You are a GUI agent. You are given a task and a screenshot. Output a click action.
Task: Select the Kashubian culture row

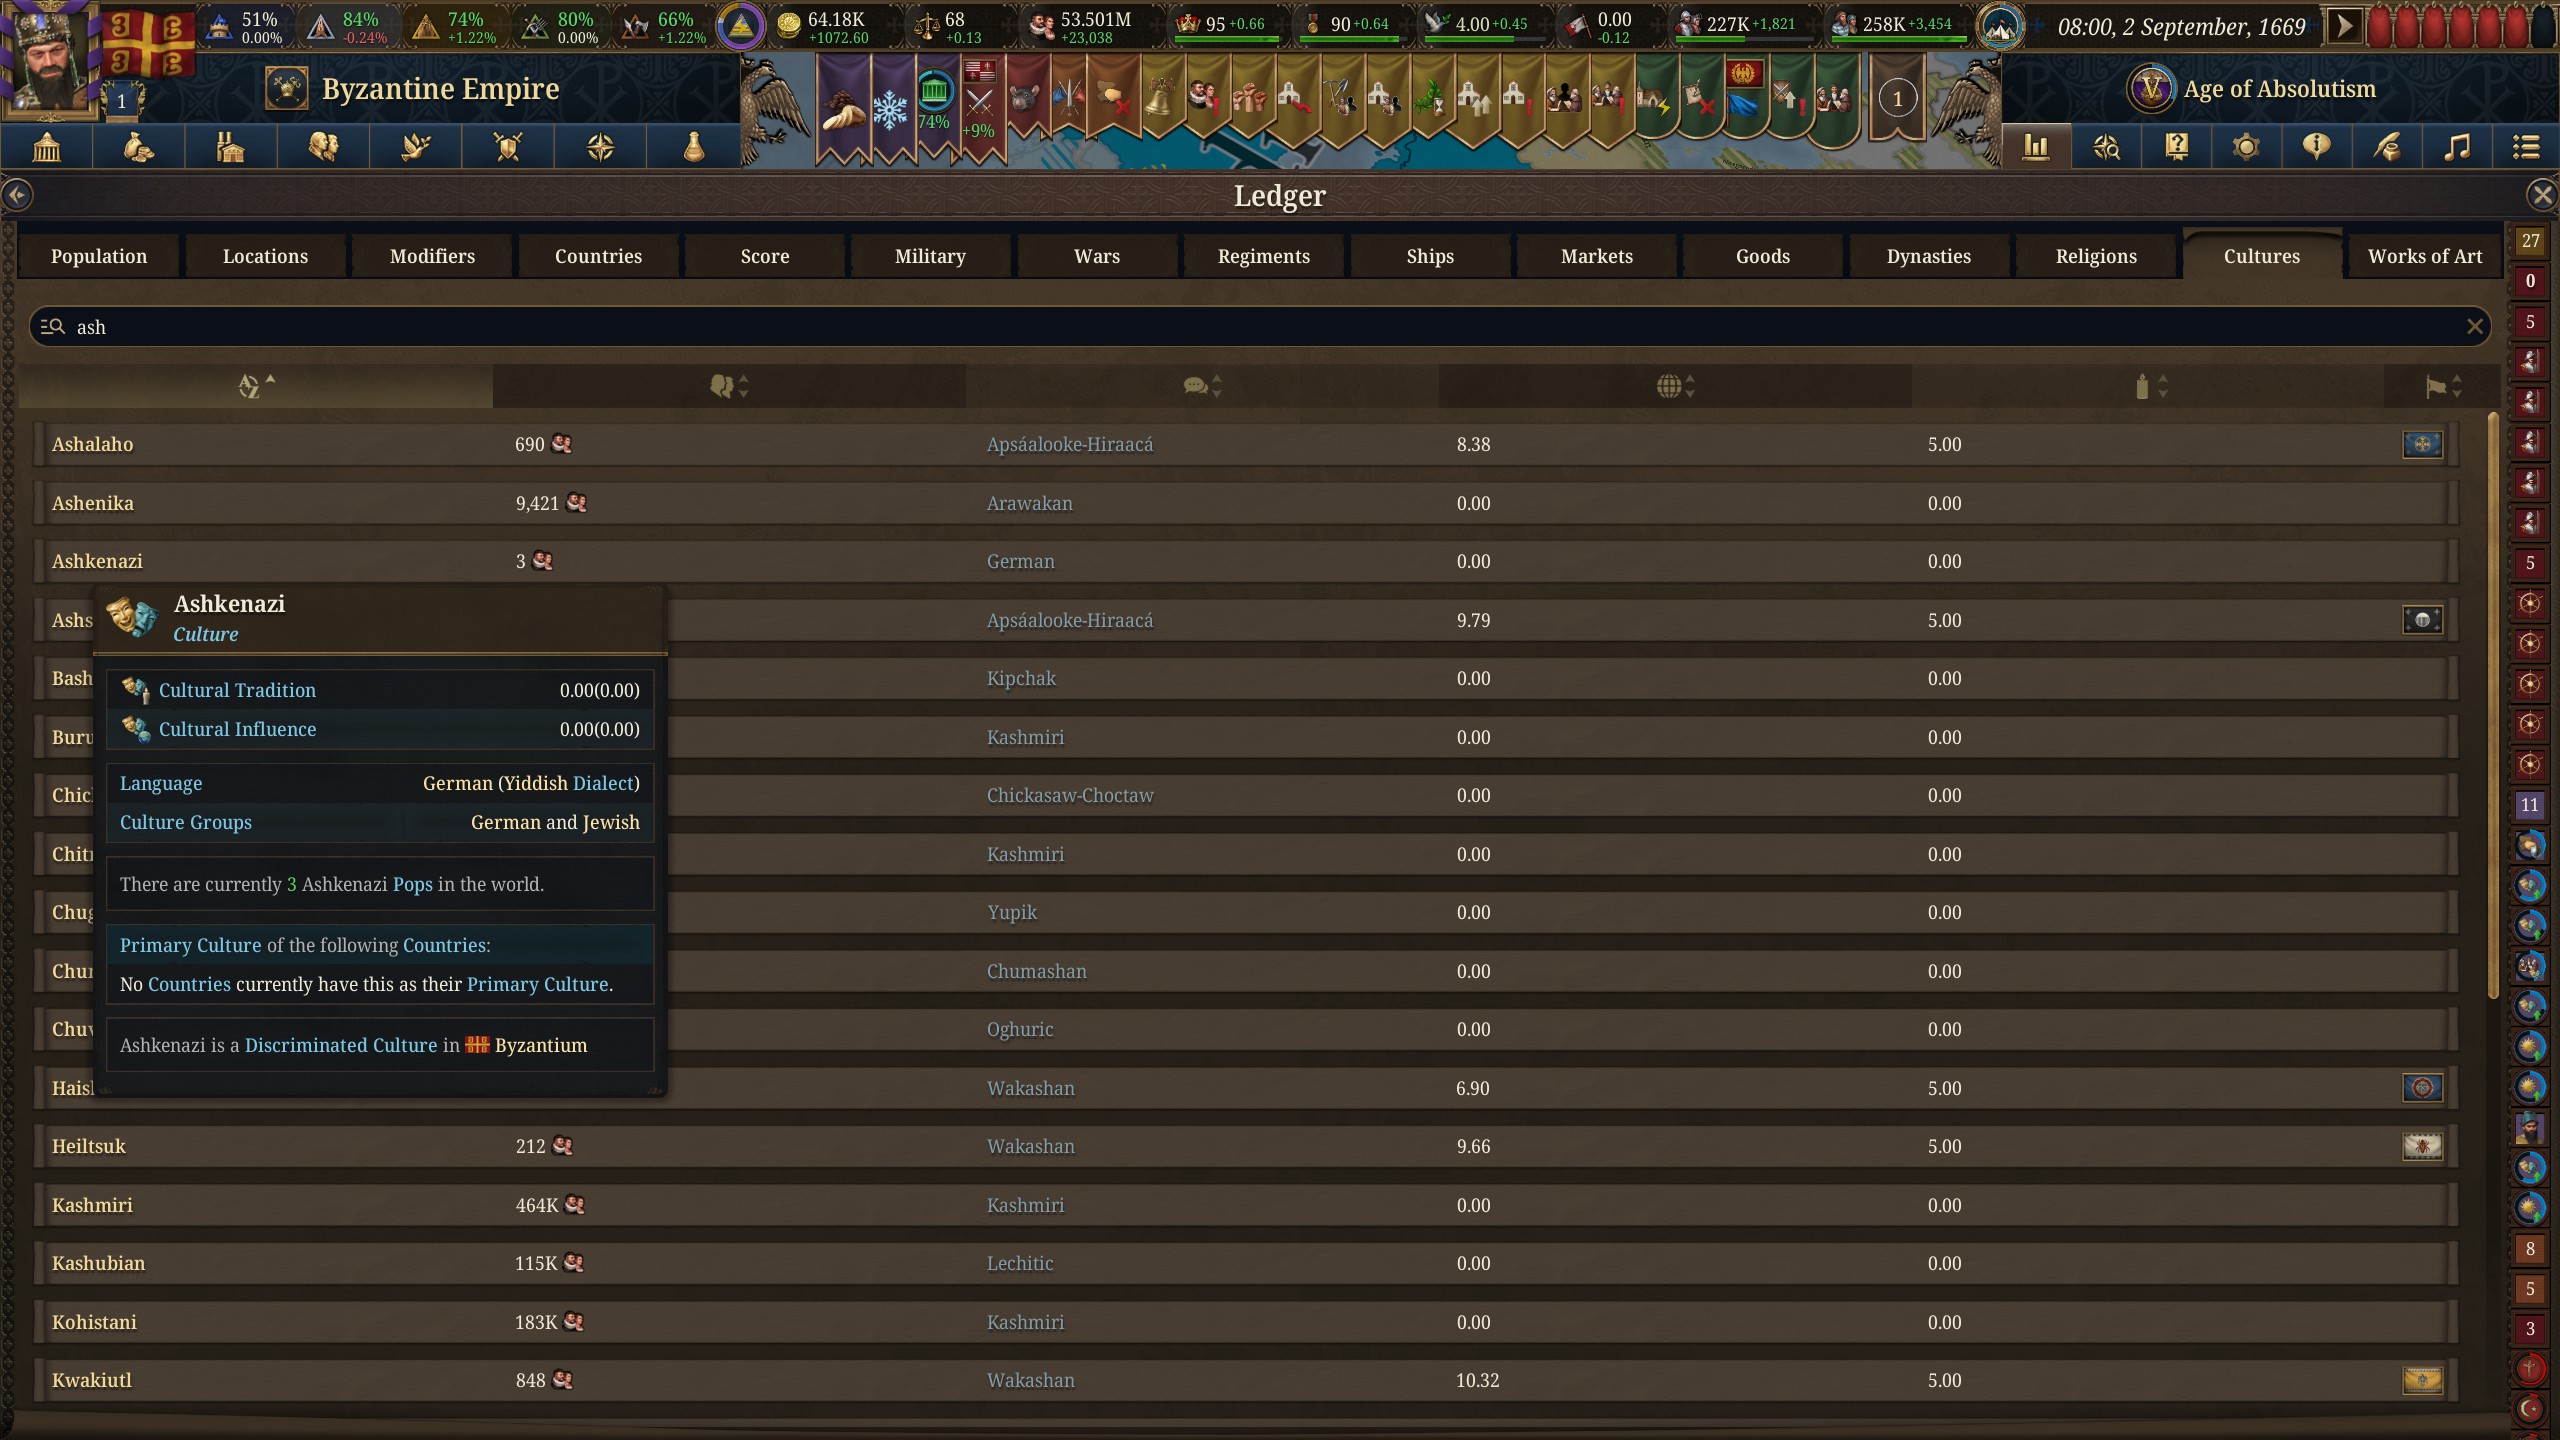pos(1245,1263)
